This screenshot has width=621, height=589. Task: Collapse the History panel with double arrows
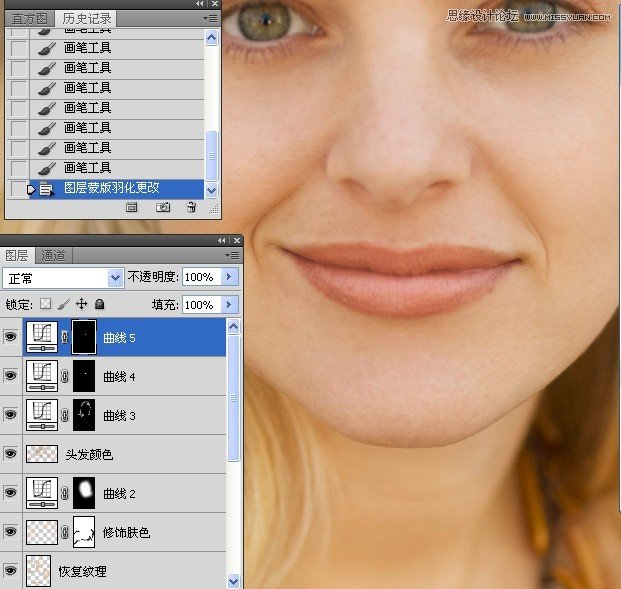[200, 4]
